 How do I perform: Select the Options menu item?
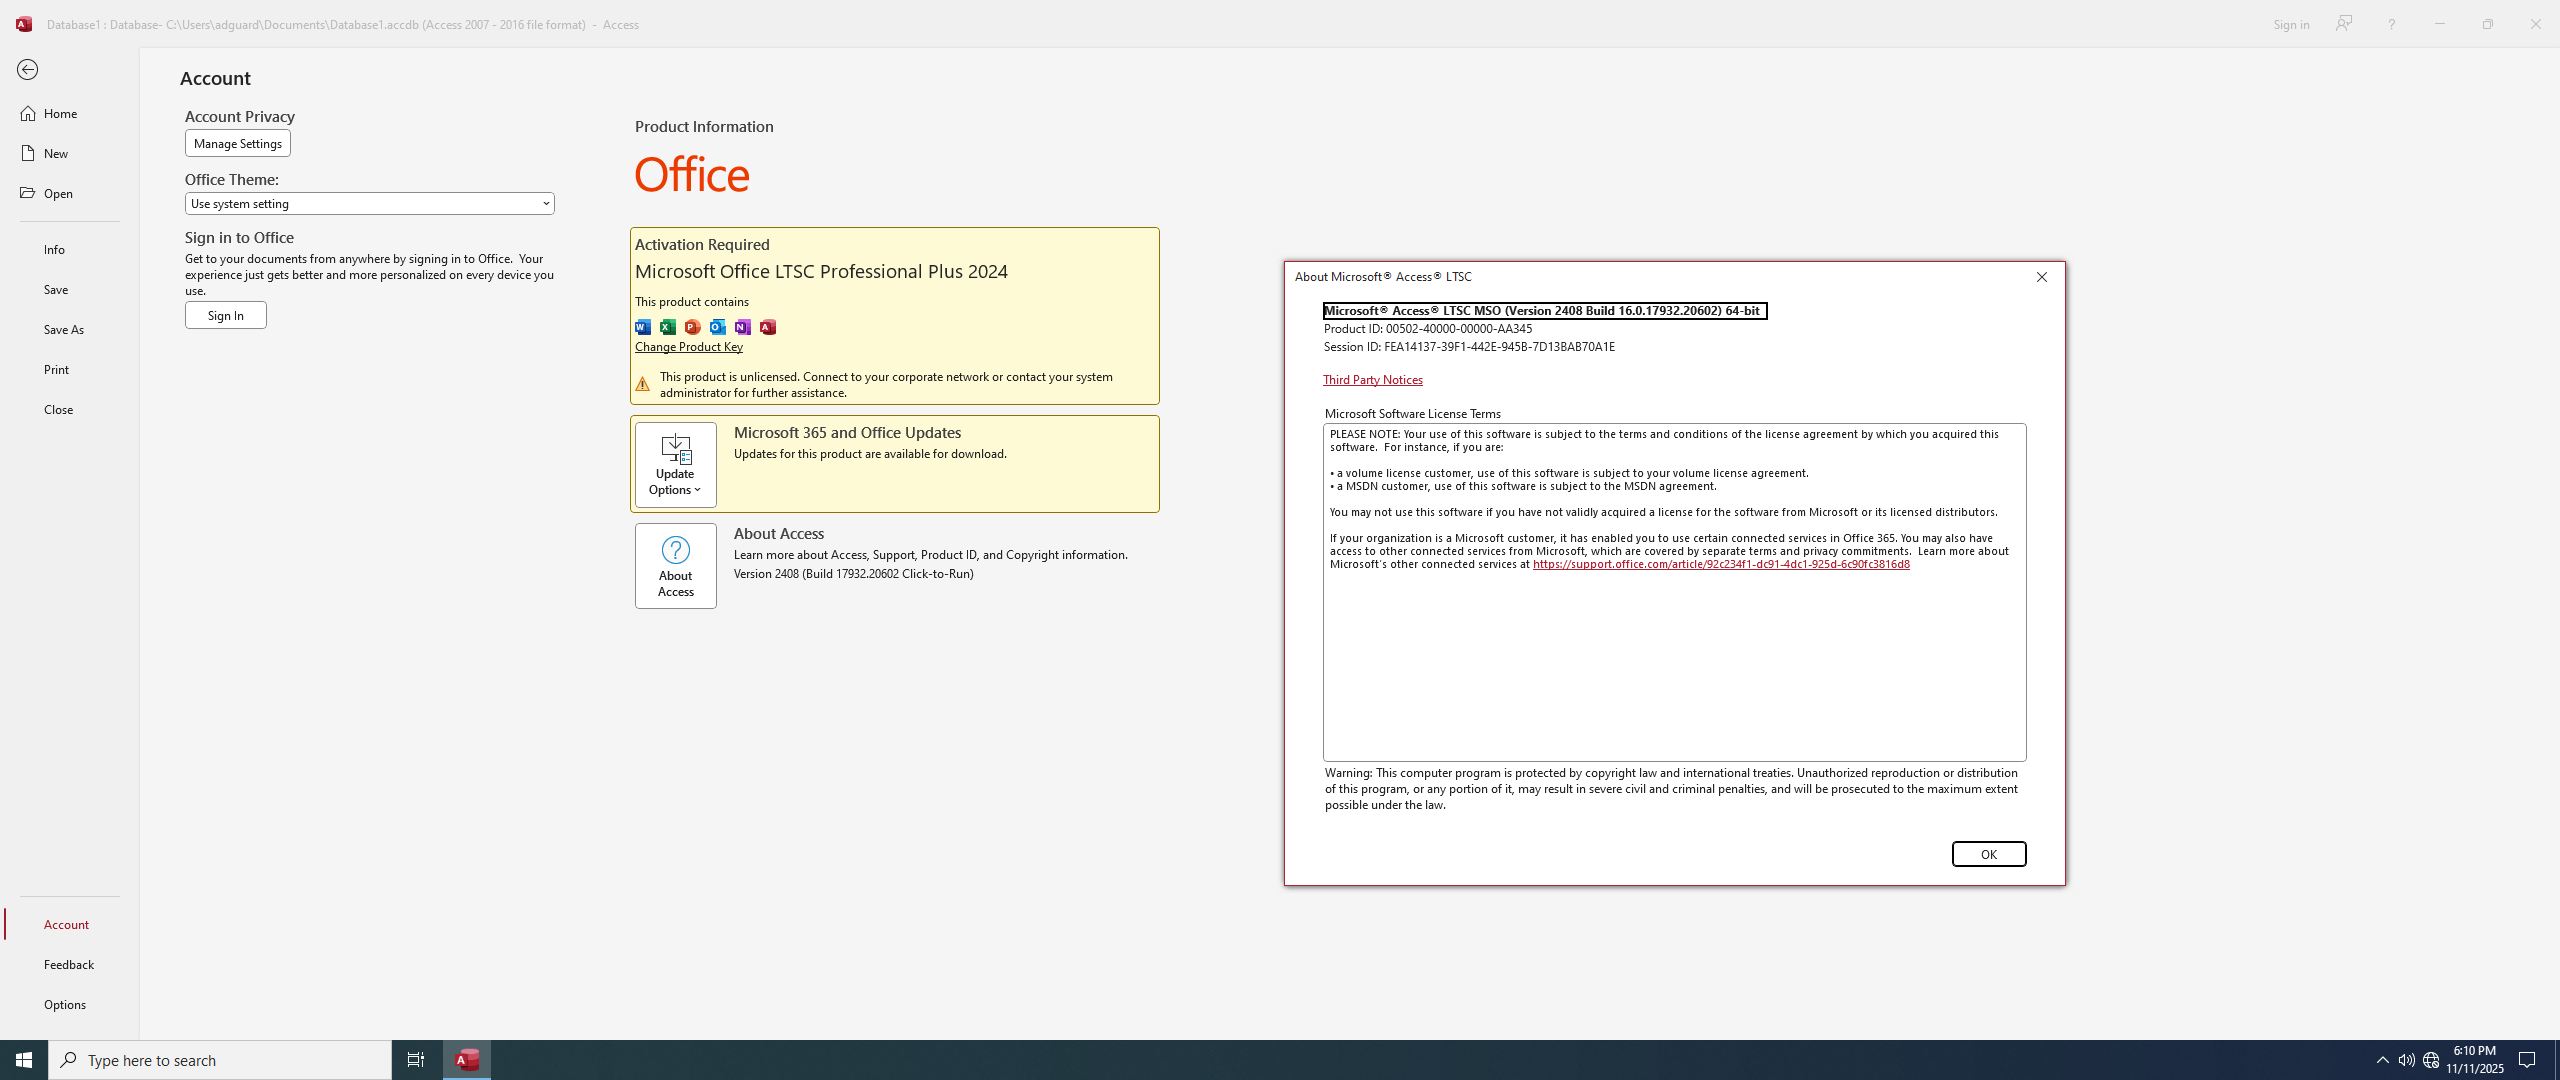pyautogui.click(x=66, y=1004)
